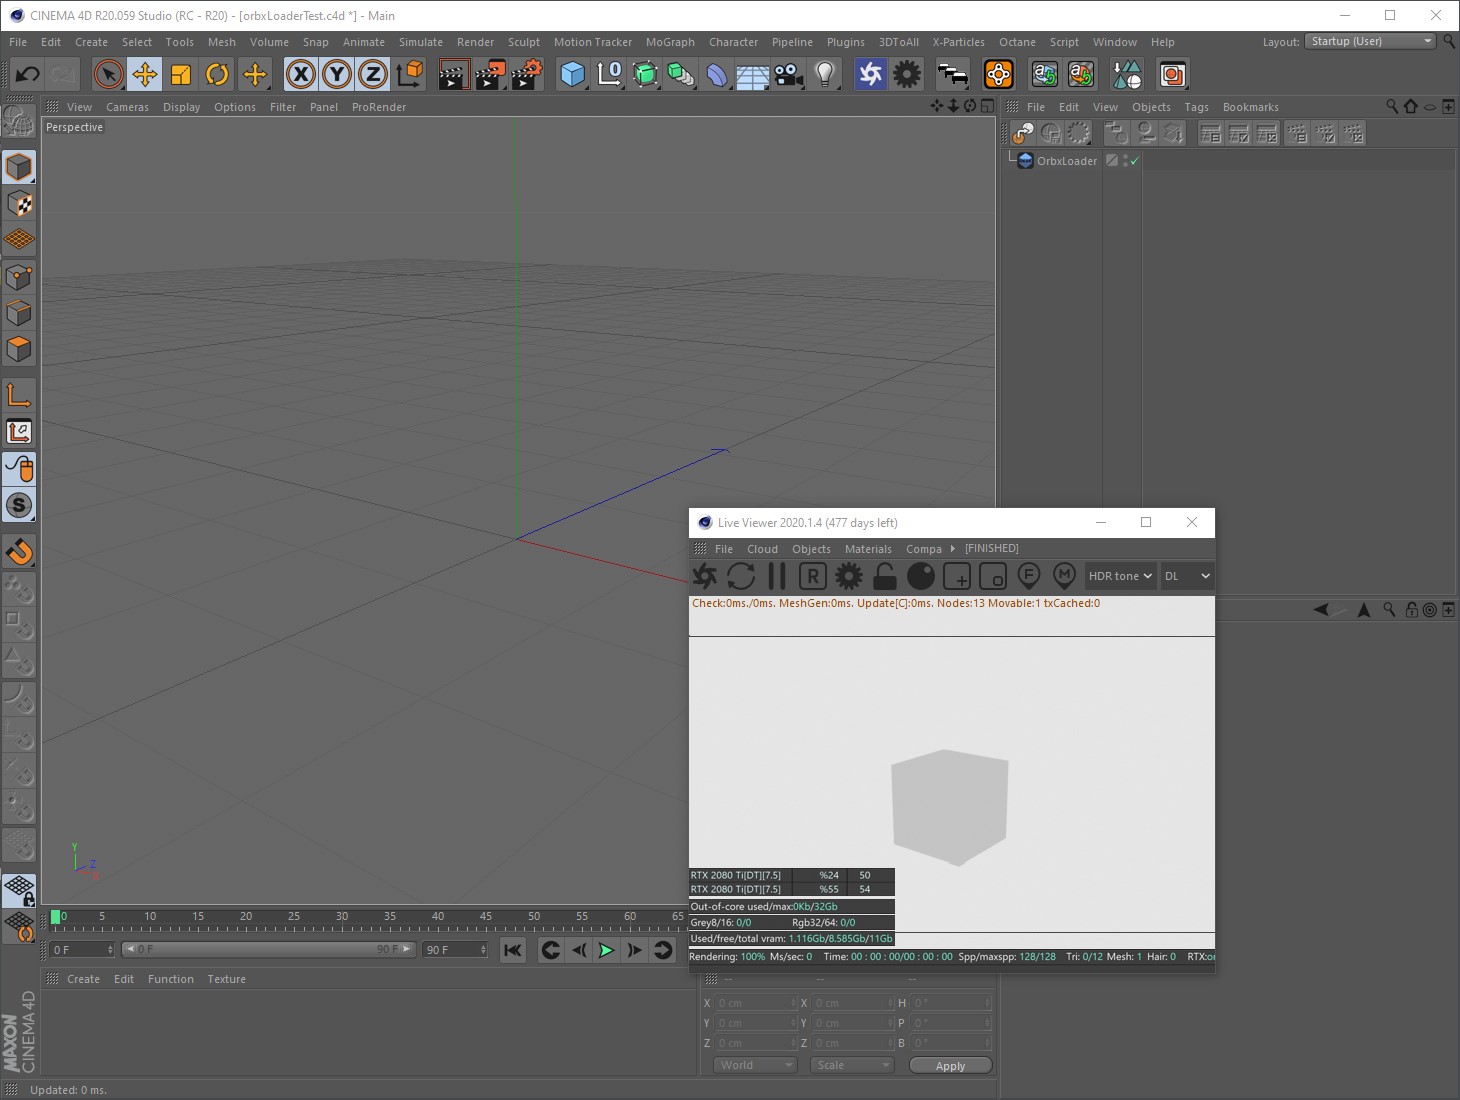Open the viewport ProRender menu
Image resolution: width=1460 pixels, height=1100 pixels.
coord(379,107)
